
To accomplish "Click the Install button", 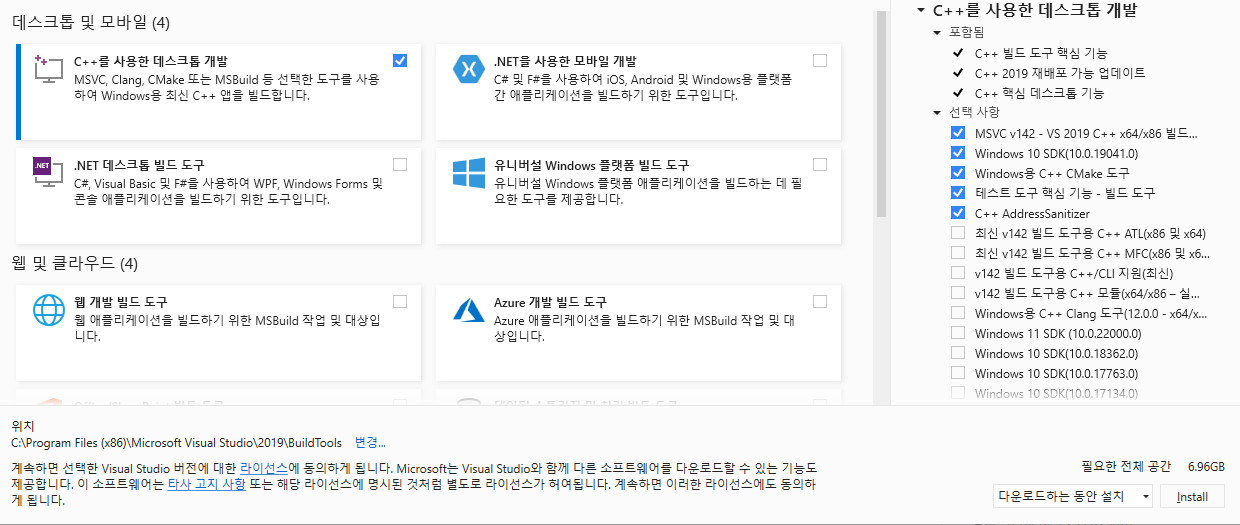I will [x=1192, y=496].
